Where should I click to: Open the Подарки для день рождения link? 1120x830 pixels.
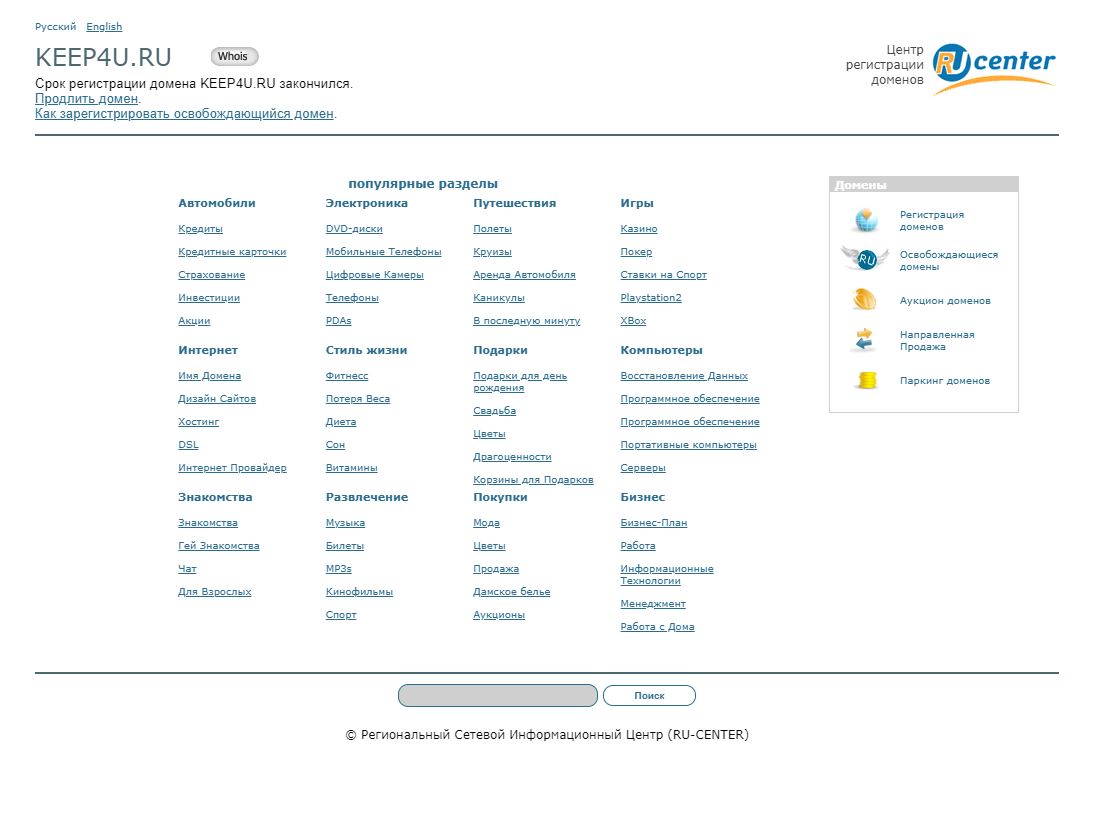coord(520,381)
